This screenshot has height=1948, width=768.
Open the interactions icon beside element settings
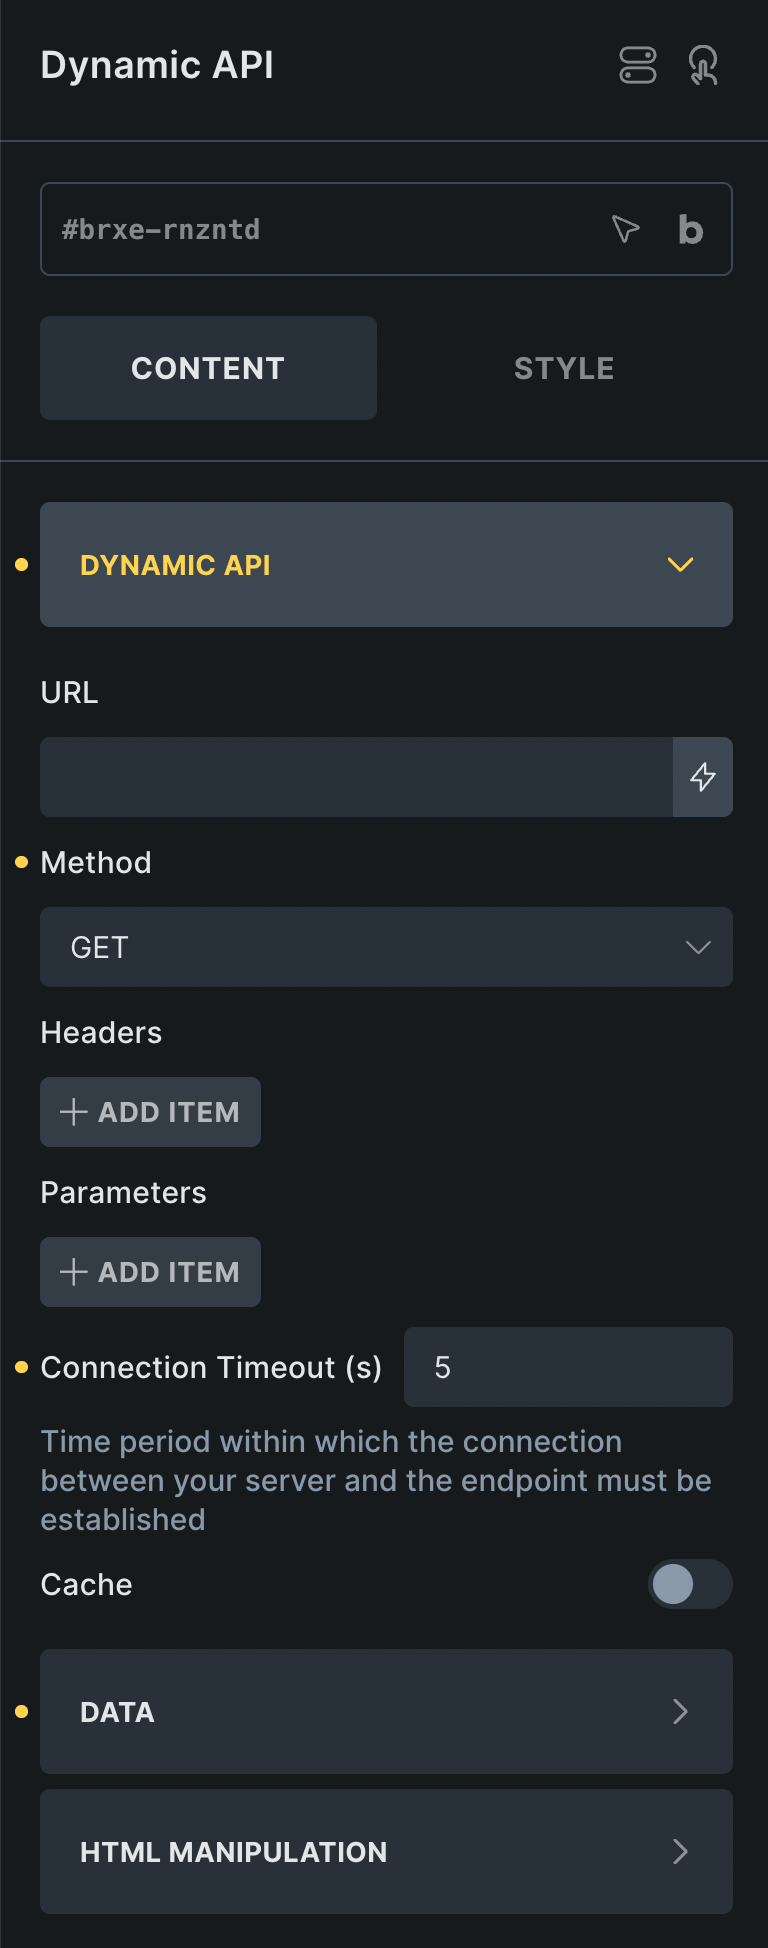[x=704, y=65]
